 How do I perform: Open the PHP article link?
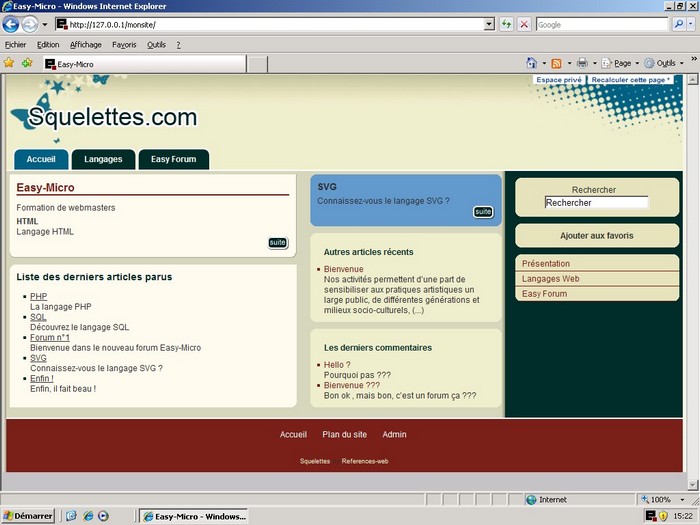tap(38, 296)
